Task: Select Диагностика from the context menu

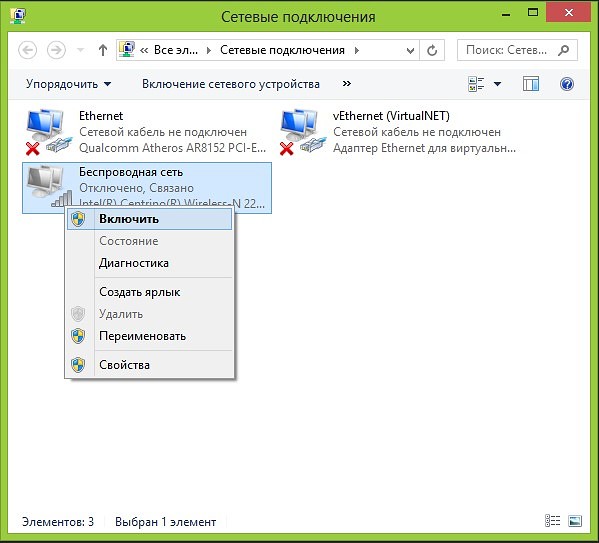Action: pos(149,263)
